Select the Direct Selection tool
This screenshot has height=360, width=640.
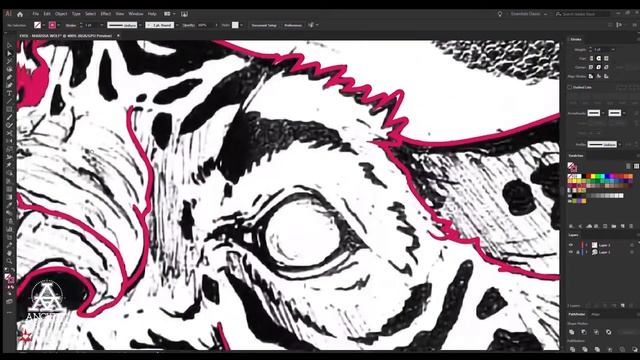(x=9, y=53)
